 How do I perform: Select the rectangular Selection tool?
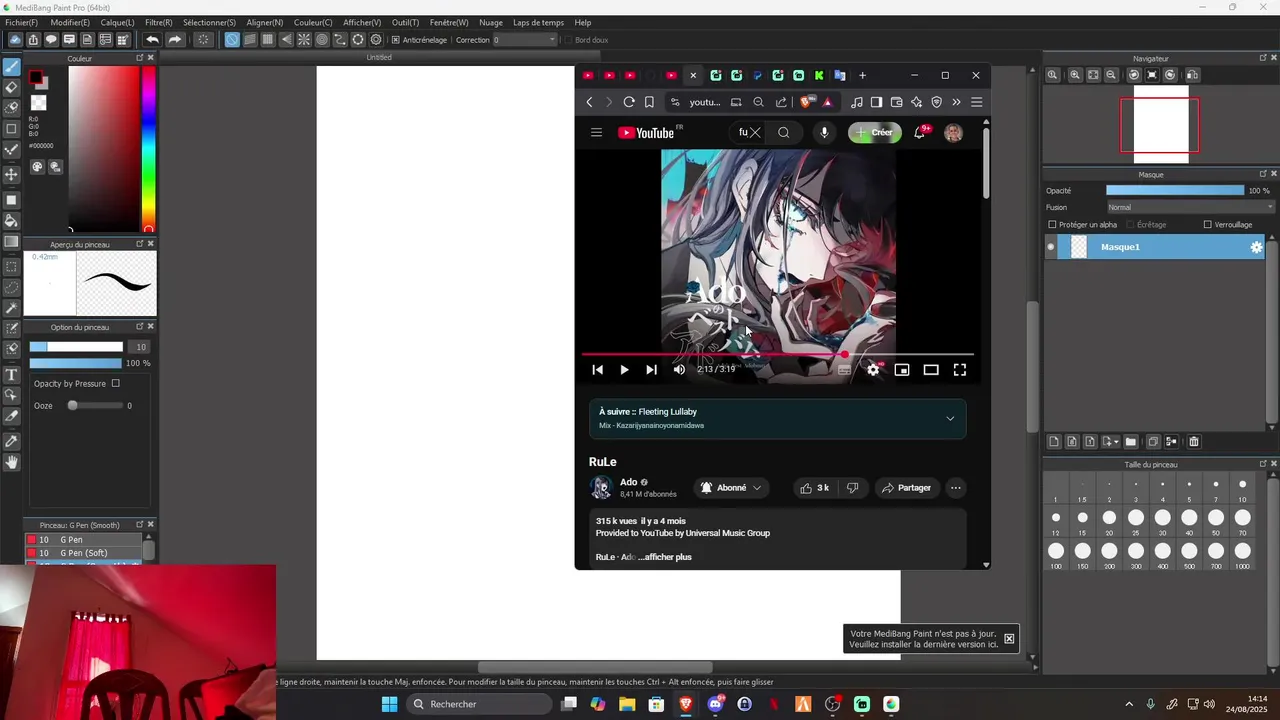click(12, 267)
